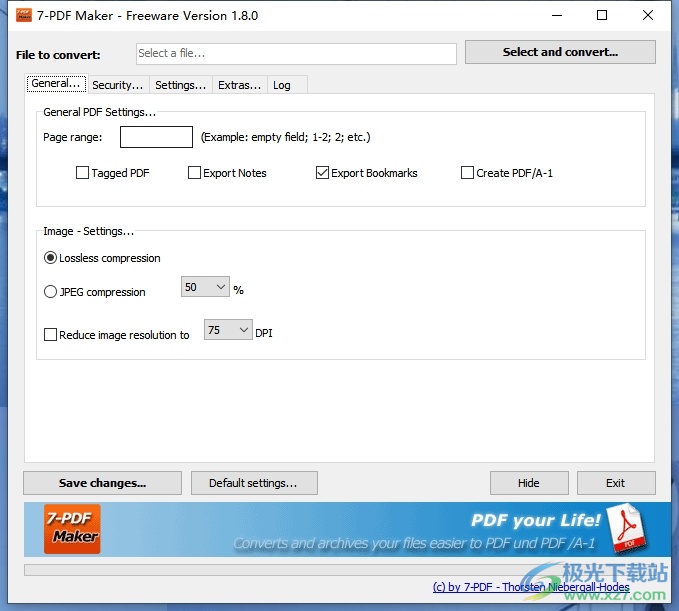The width and height of the screenshot is (679, 611).
Task: Open the DPI resolution dropdown
Action: point(228,330)
